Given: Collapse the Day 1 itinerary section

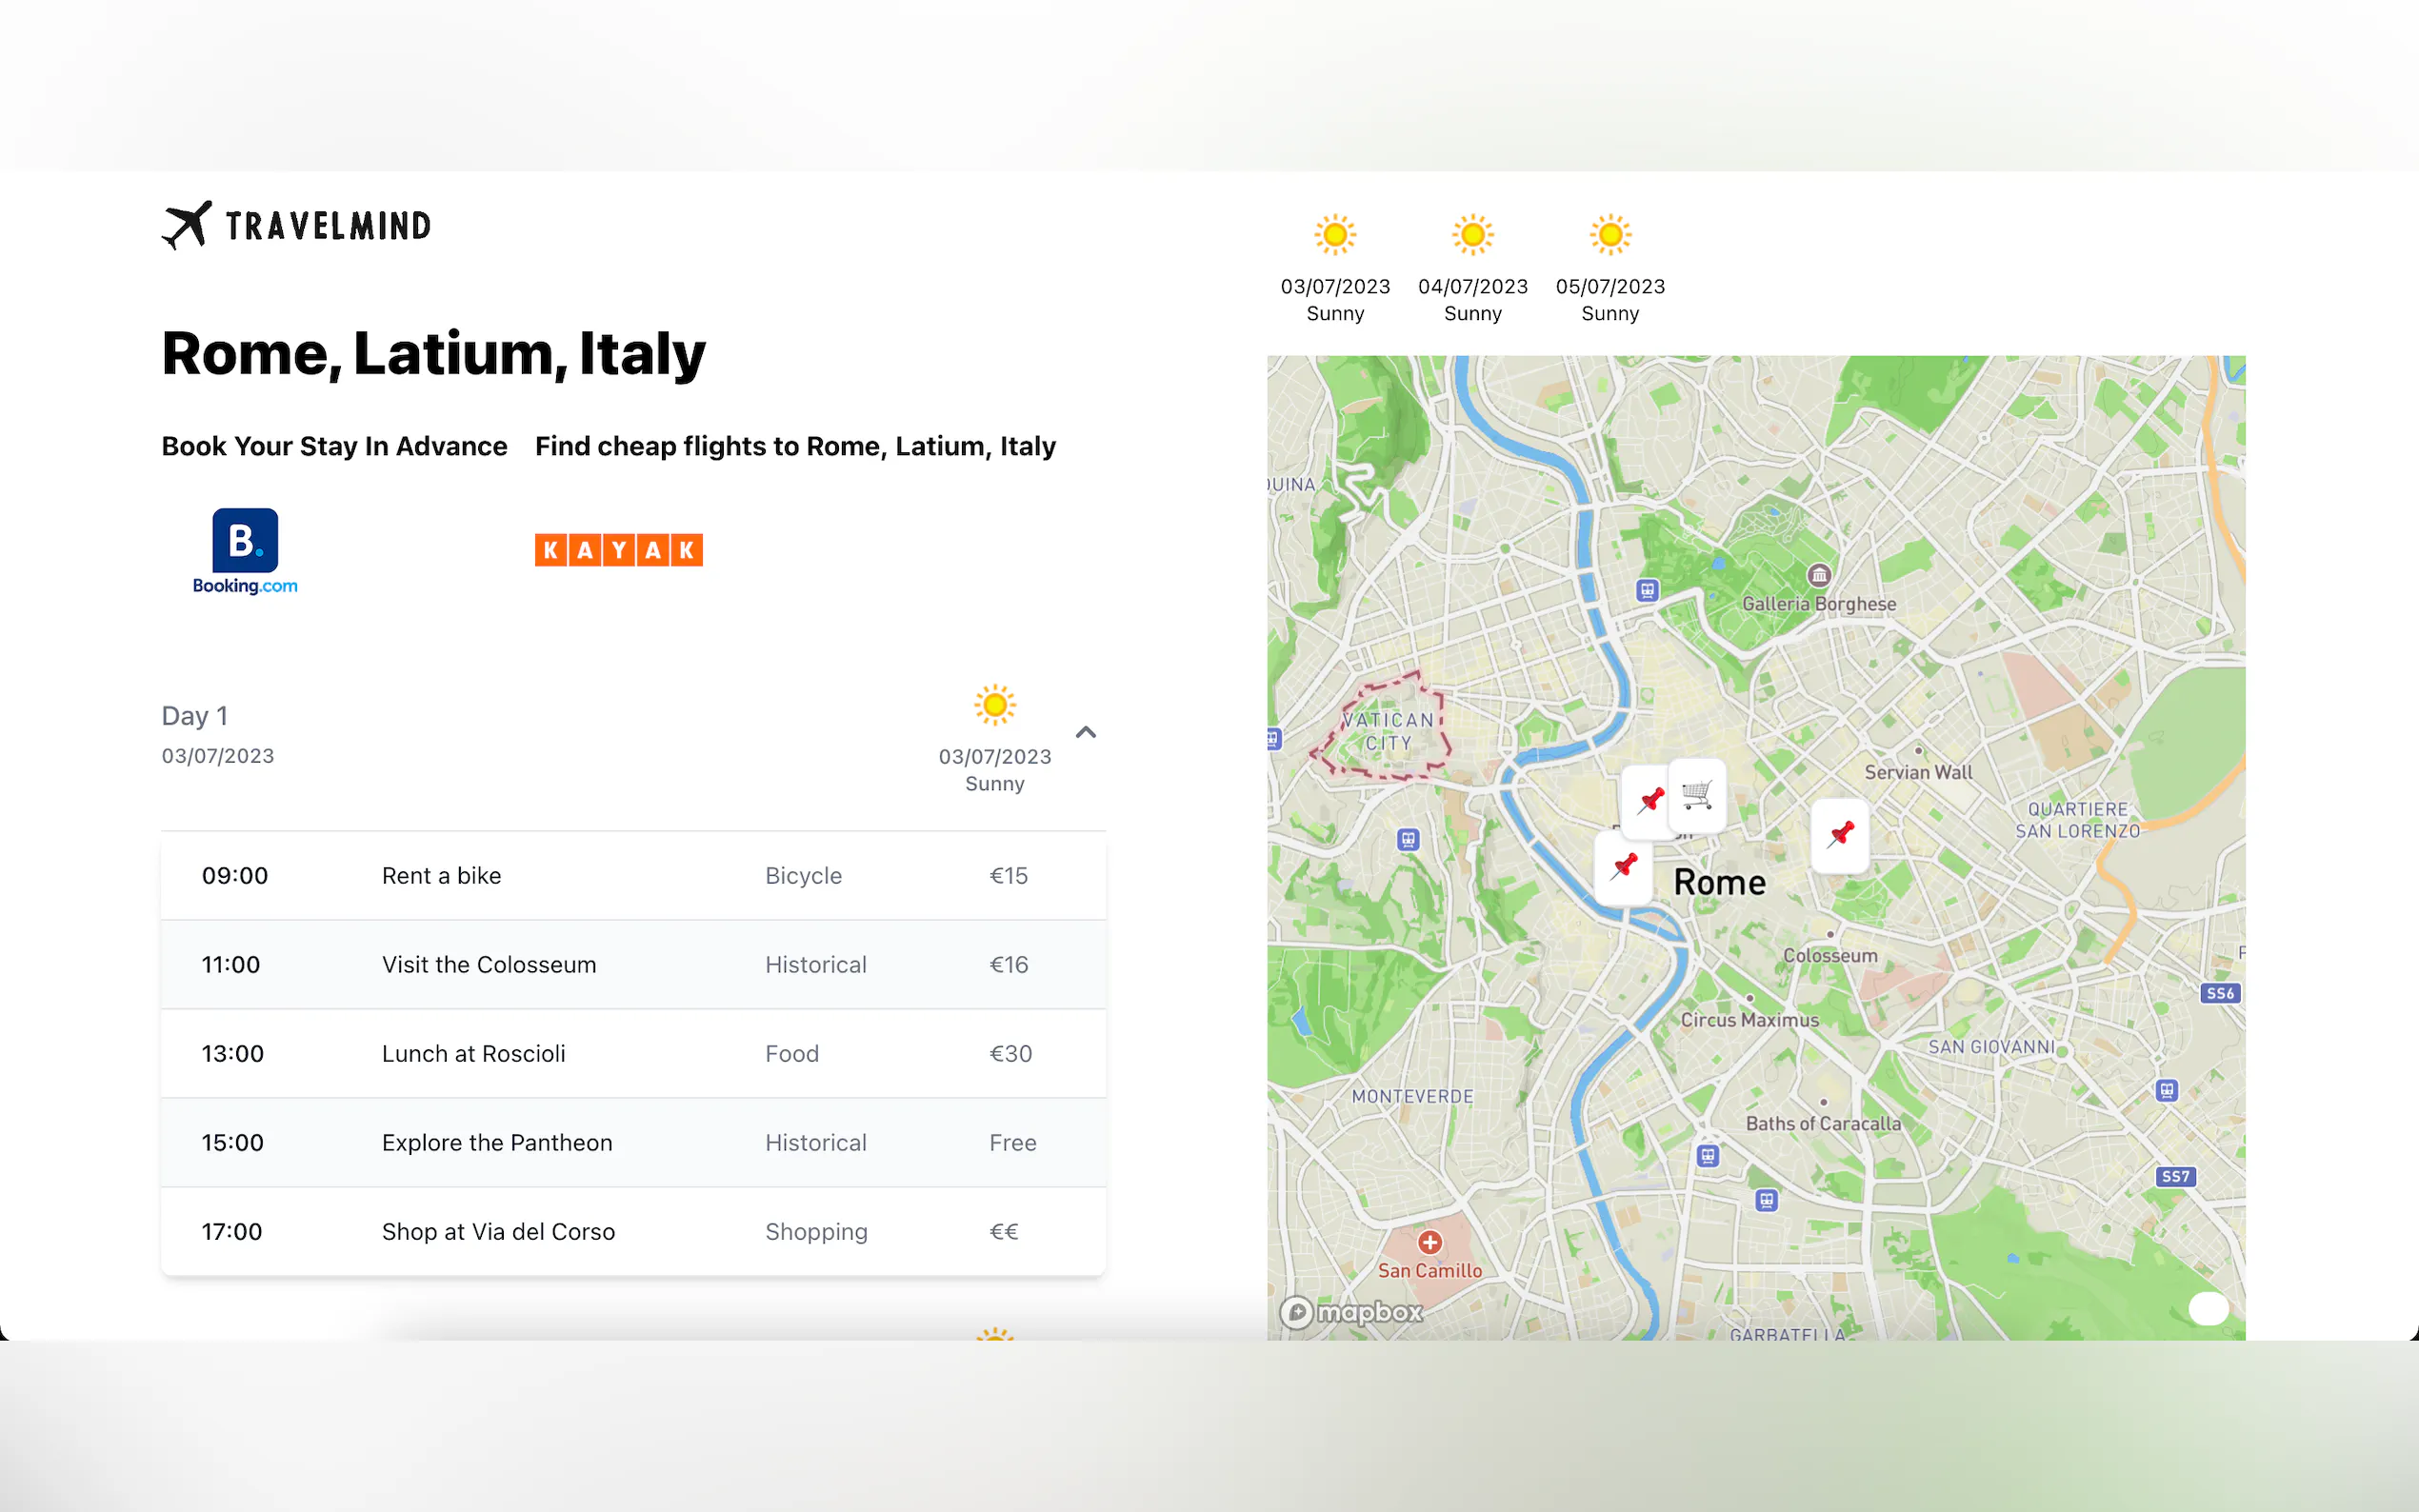Looking at the screenshot, I should coord(1085,732).
